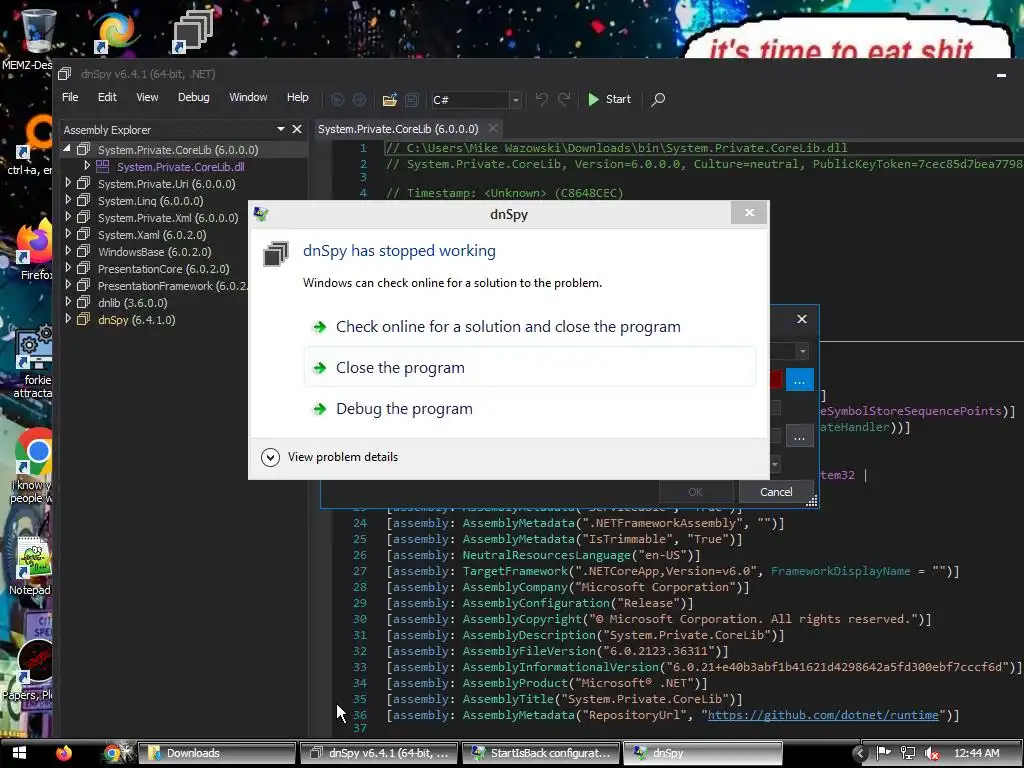
Task: Switch to StartIsBack configuration taskbar window
Action: [x=541, y=753]
